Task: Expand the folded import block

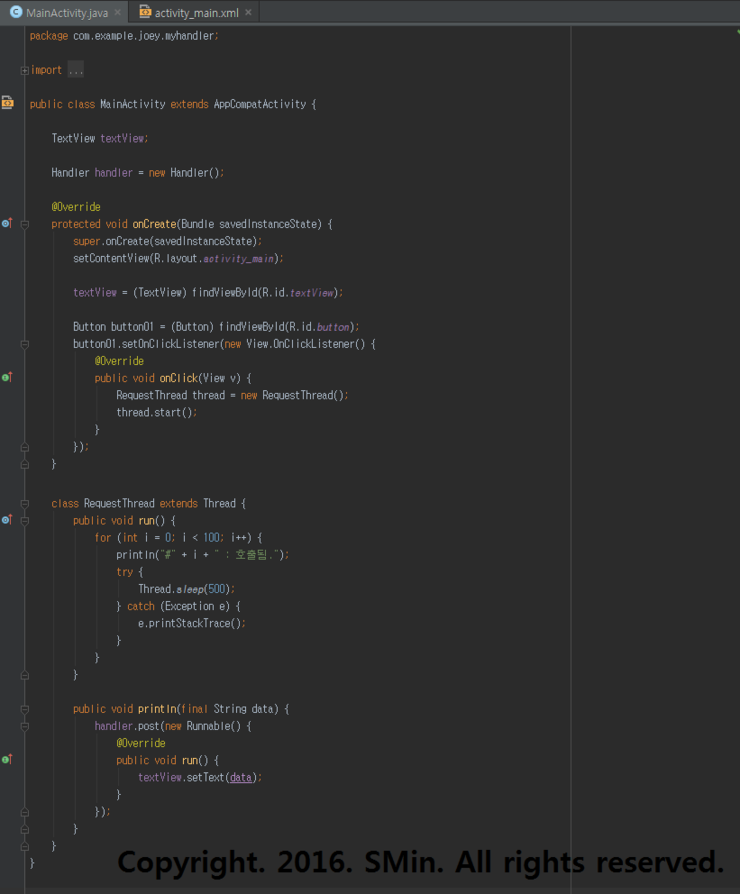Action: point(25,70)
